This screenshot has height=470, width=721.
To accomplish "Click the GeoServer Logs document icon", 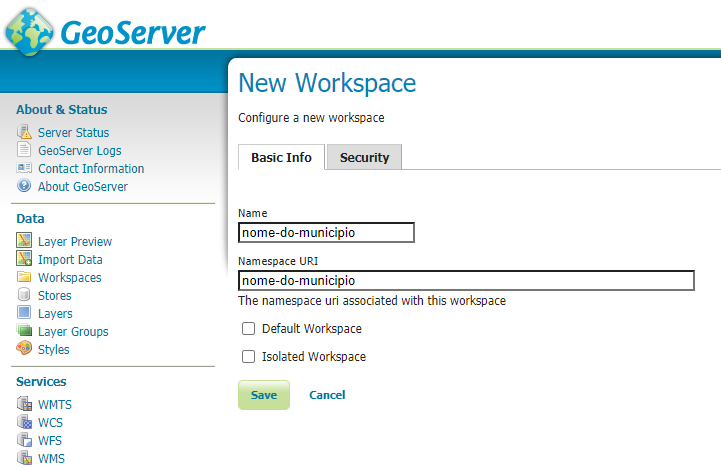I will pos(25,151).
